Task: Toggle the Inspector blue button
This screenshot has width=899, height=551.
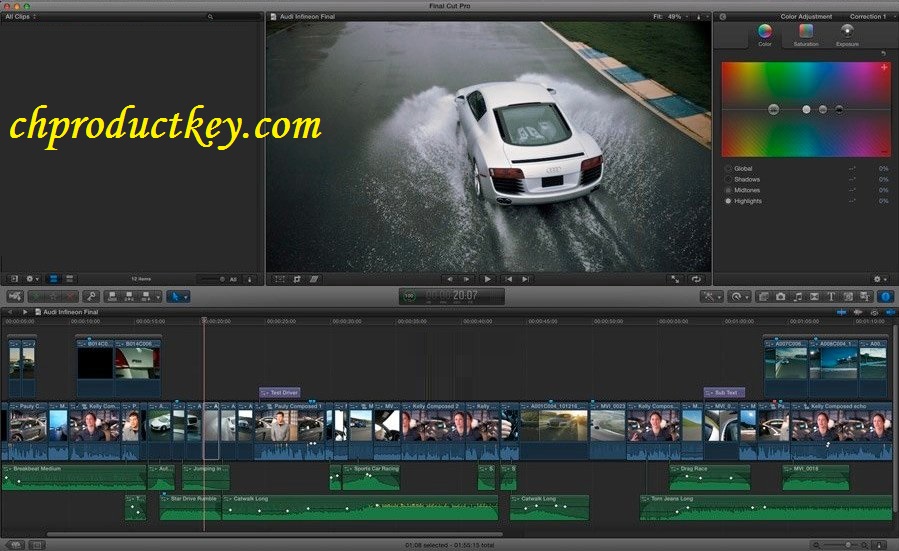Action: point(886,296)
